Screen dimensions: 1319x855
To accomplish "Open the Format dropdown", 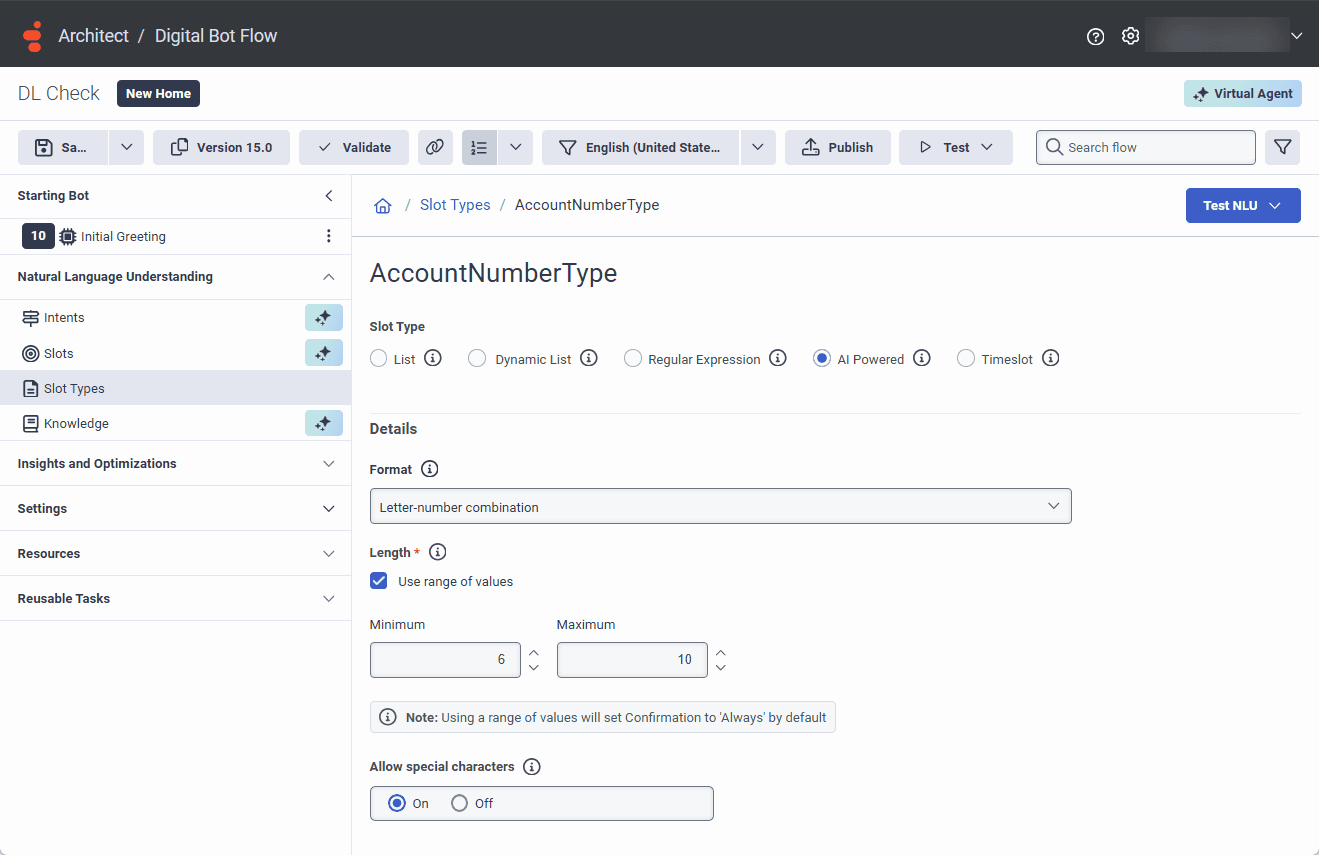I will point(720,507).
